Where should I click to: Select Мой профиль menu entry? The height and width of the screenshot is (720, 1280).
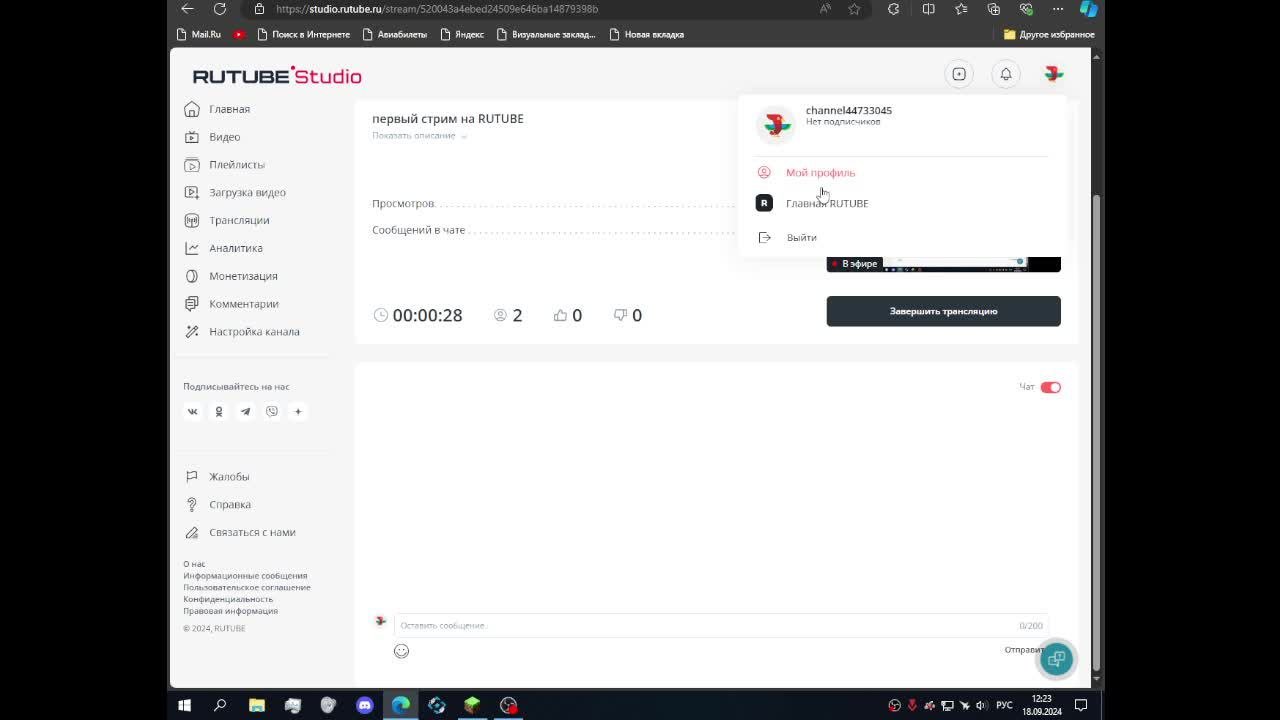[x=820, y=172]
